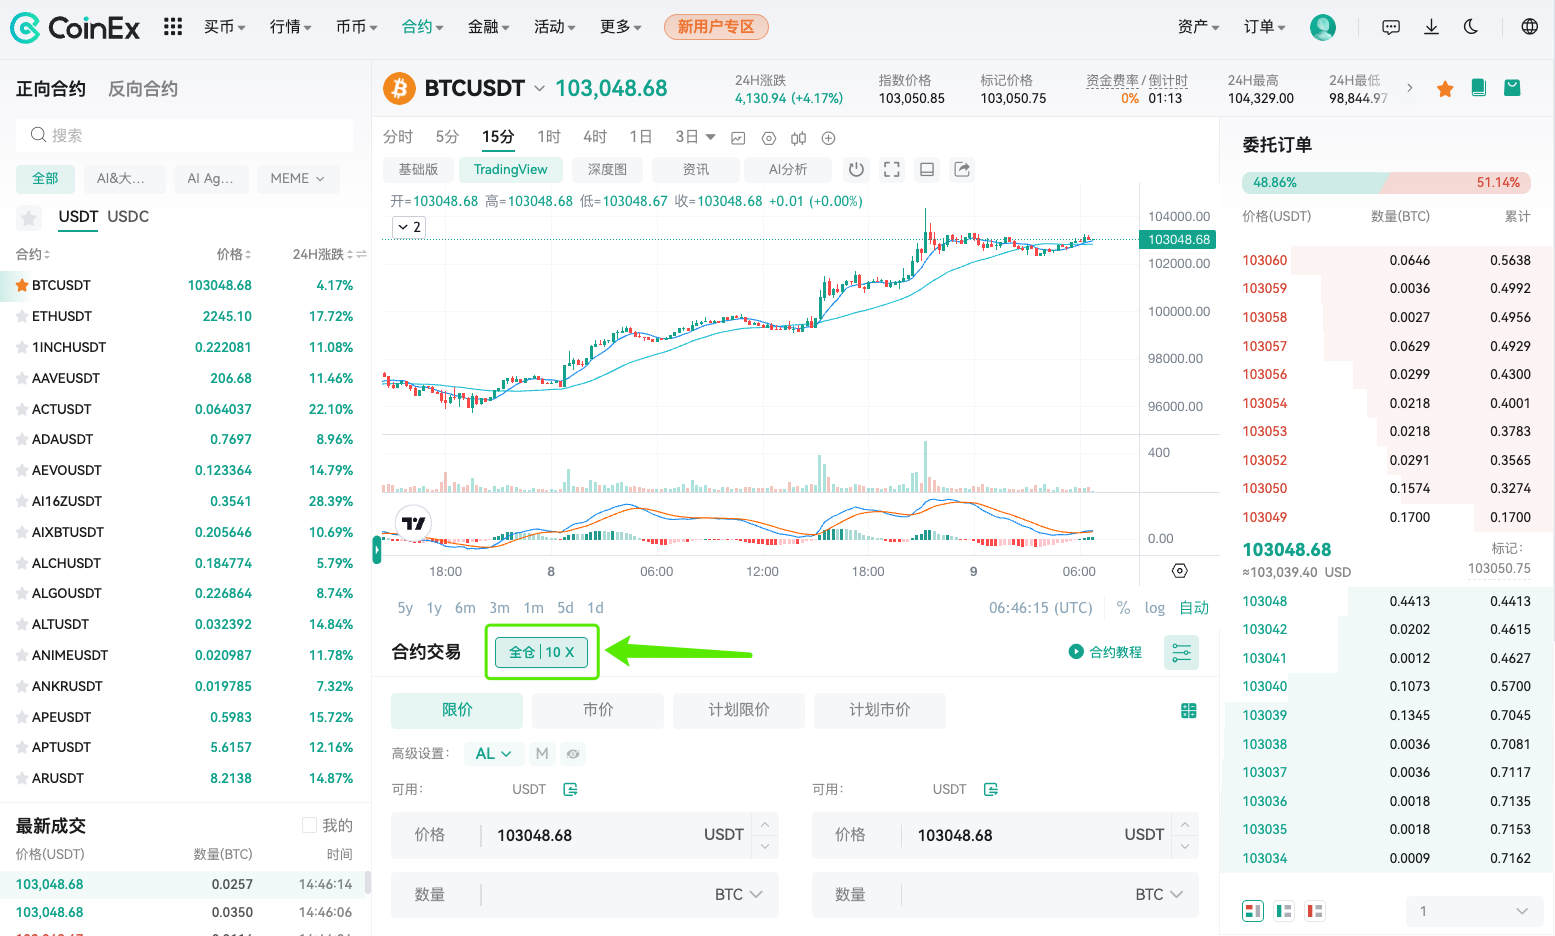This screenshot has height=936, width=1555.
Task: Click the chart refresh power icon
Action: [856, 170]
